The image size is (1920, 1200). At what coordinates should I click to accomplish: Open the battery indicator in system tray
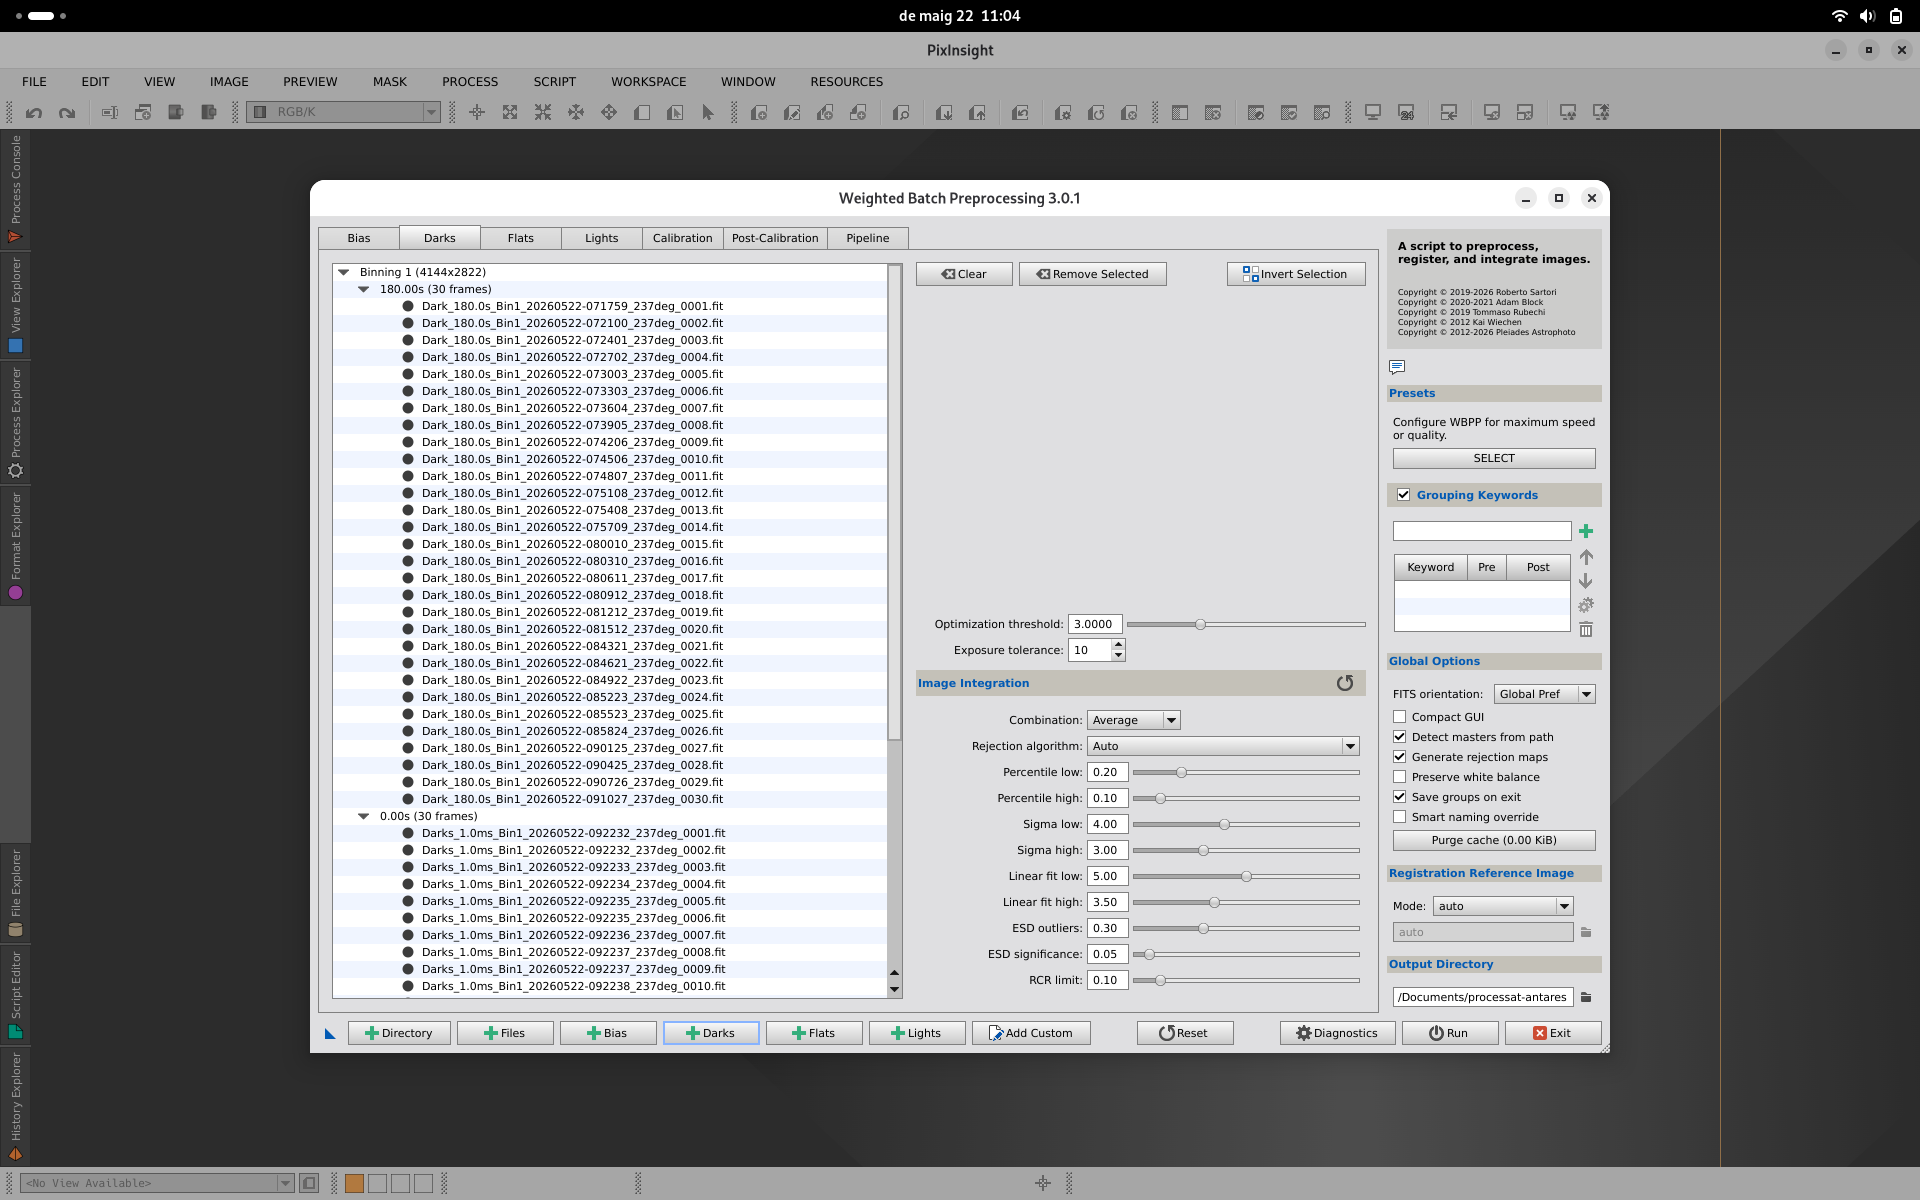(1896, 16)
